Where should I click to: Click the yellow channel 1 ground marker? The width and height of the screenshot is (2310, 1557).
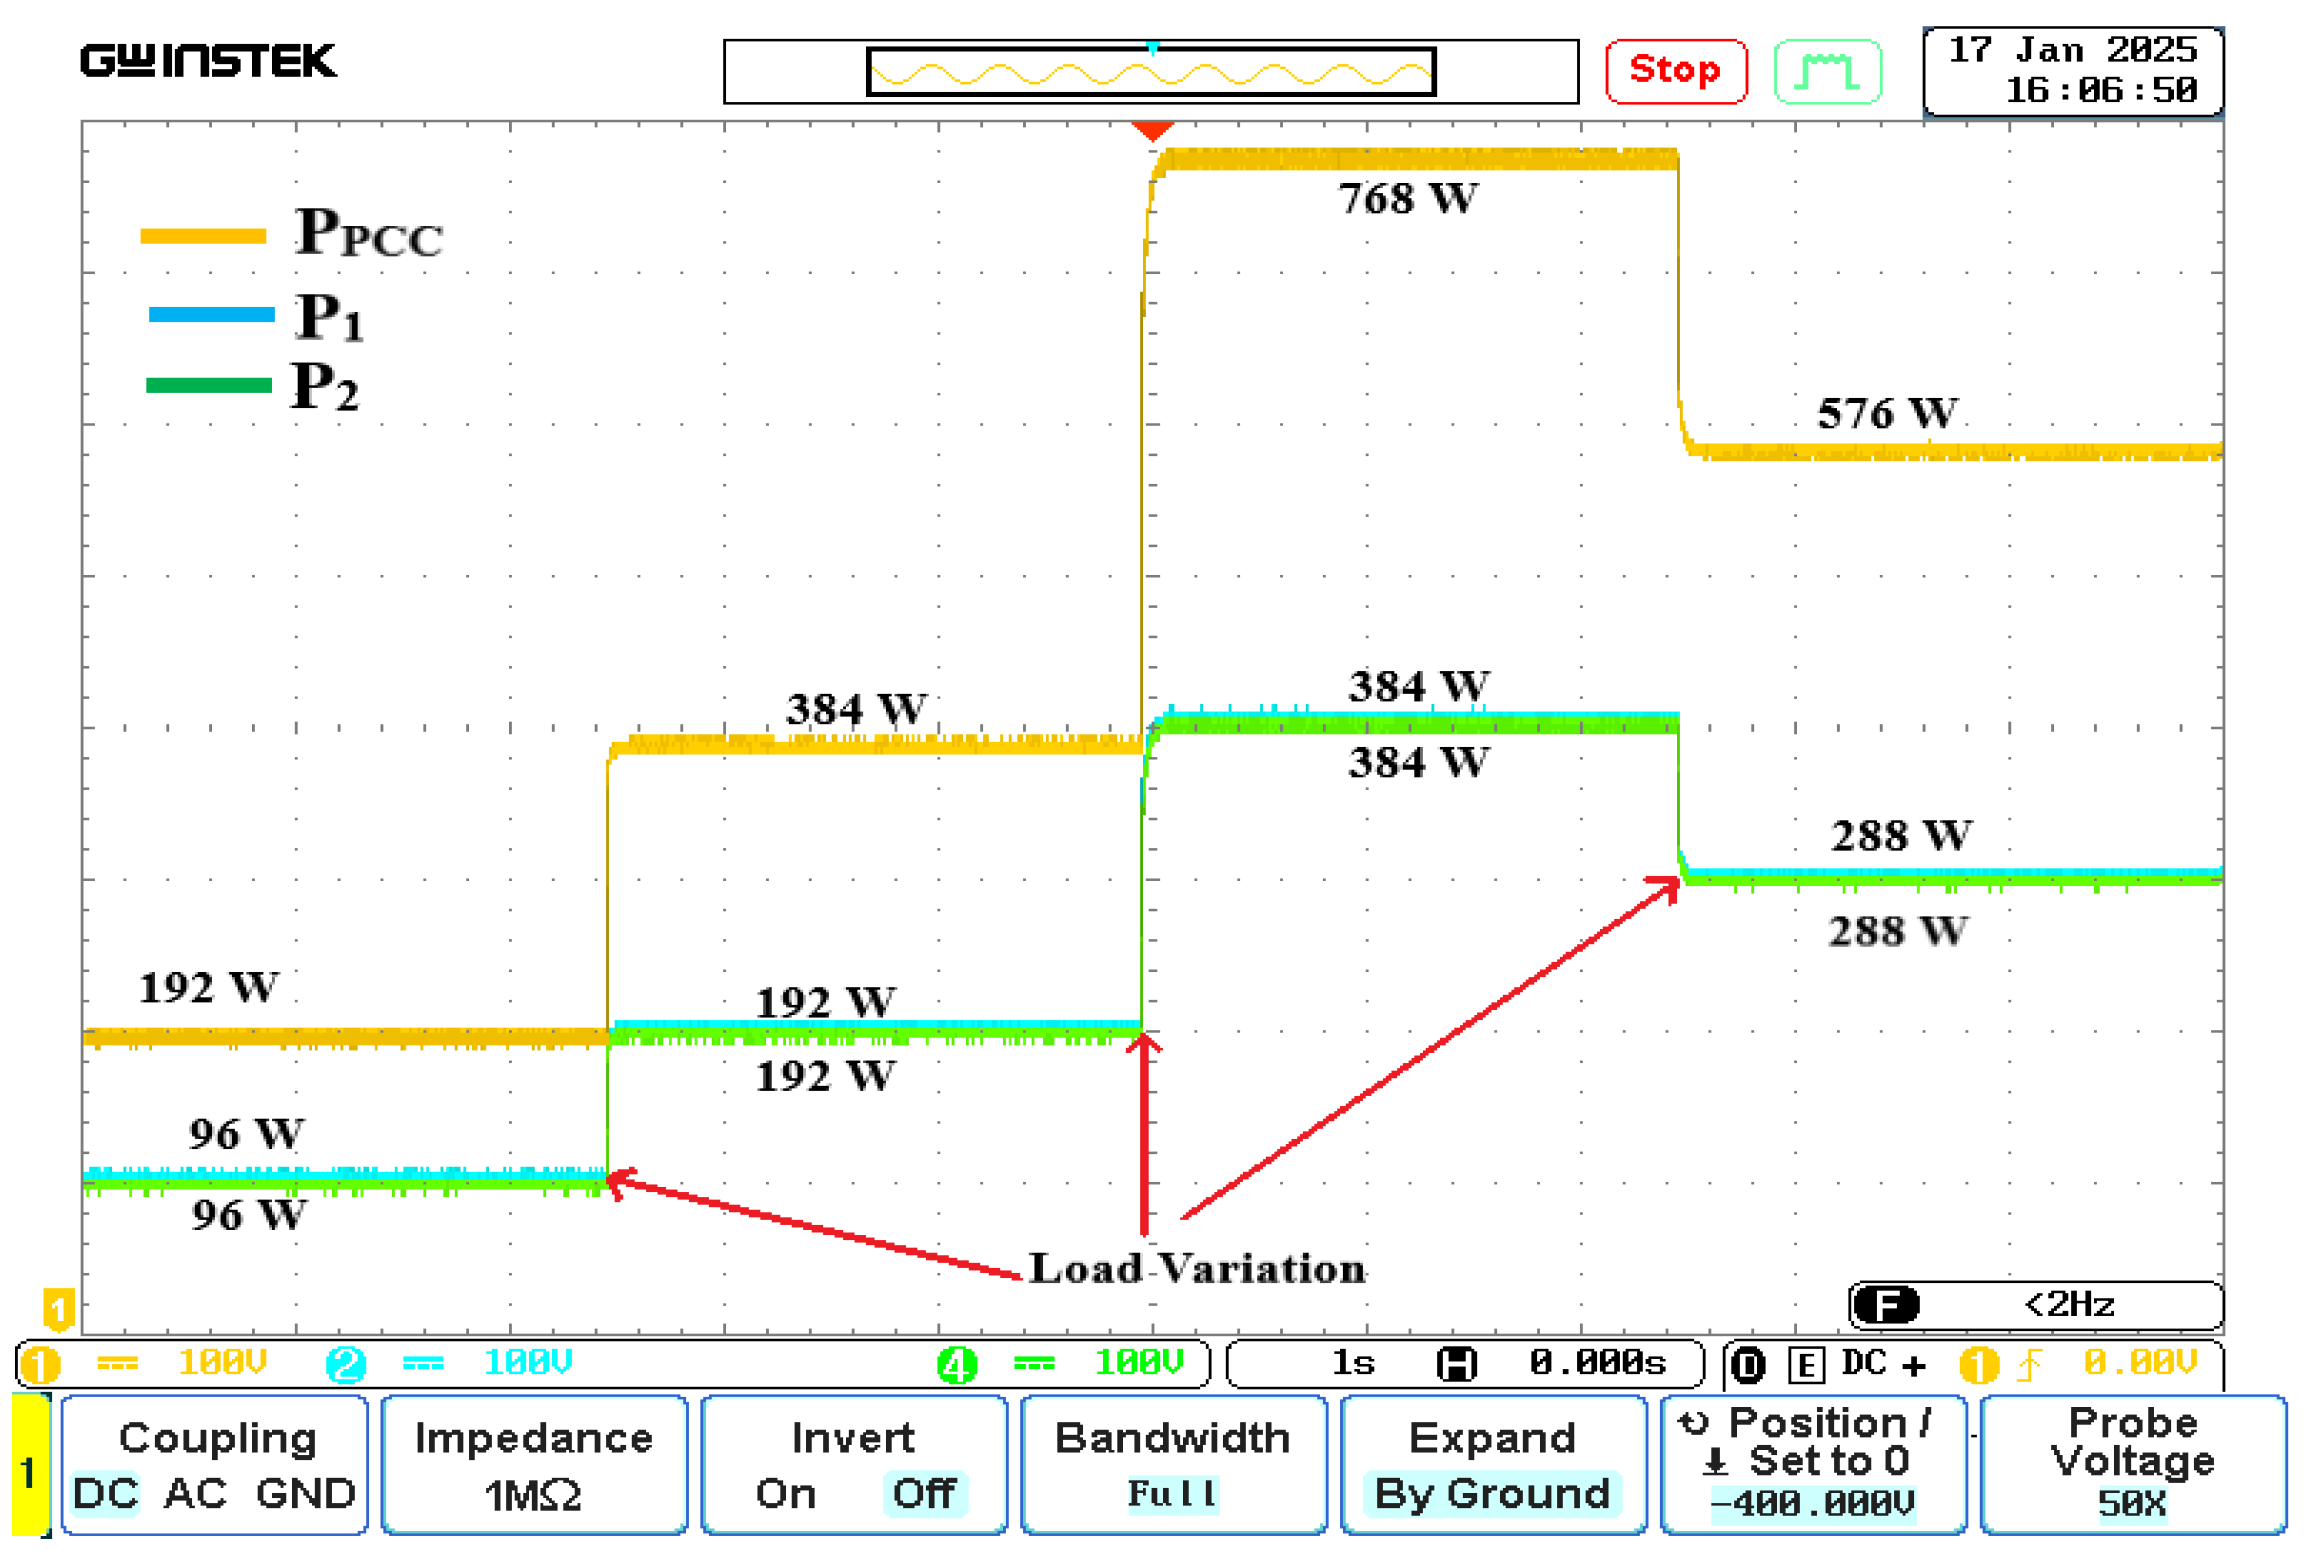coord(58,1308)
